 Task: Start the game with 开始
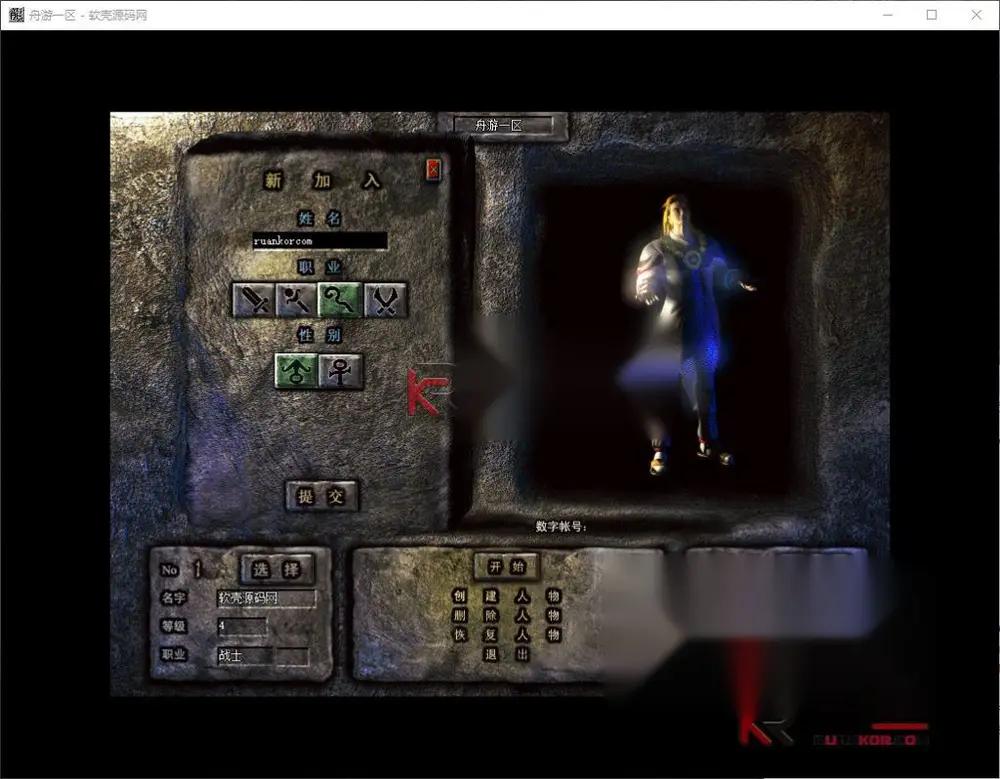pos(506,566)
